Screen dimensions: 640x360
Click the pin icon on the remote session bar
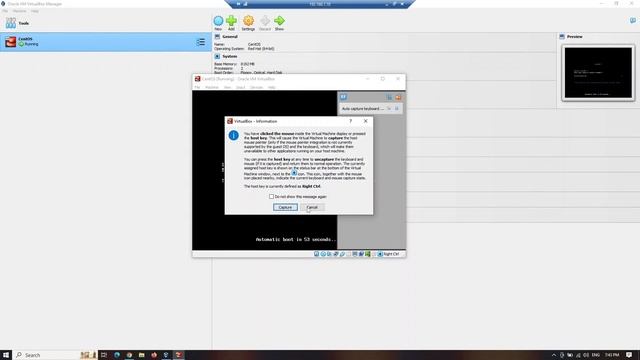[239, 4]
